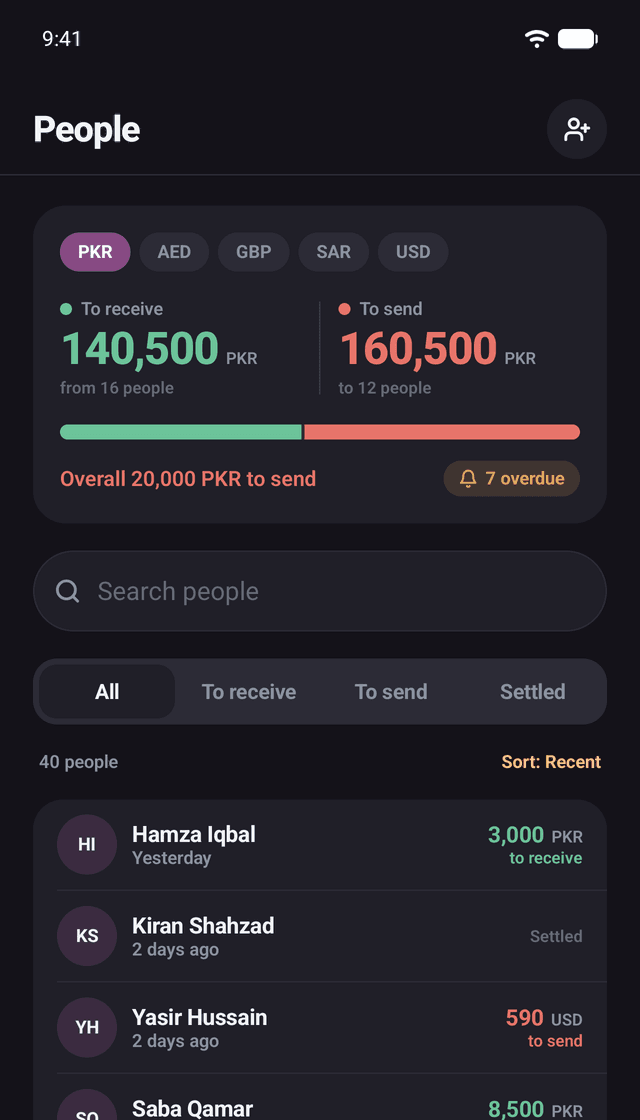
Task: Open the 7 overdue reminders
Action: (511, 479)
